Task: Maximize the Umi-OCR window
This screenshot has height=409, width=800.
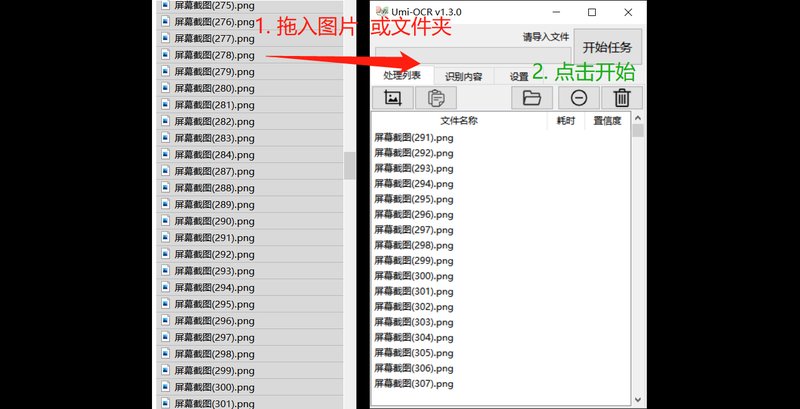Action: [x=592, y=12]
